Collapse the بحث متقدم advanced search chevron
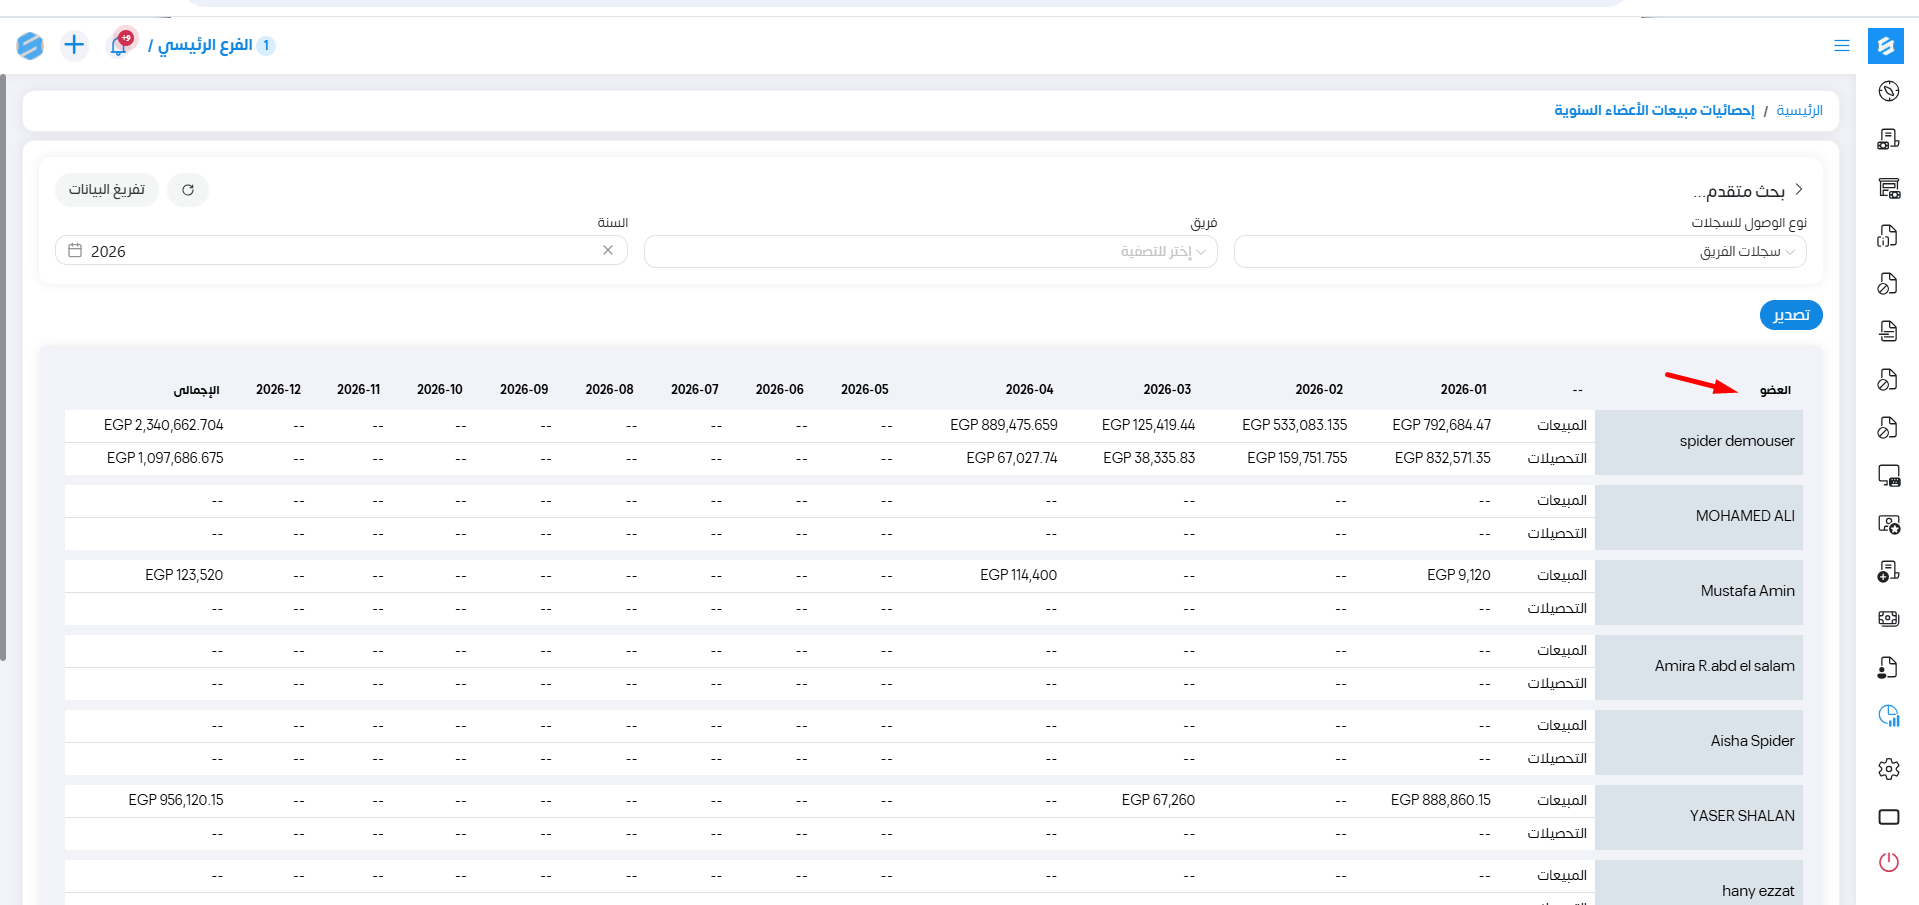Viewport: 1919px width, 905px height. point(1799,189)
